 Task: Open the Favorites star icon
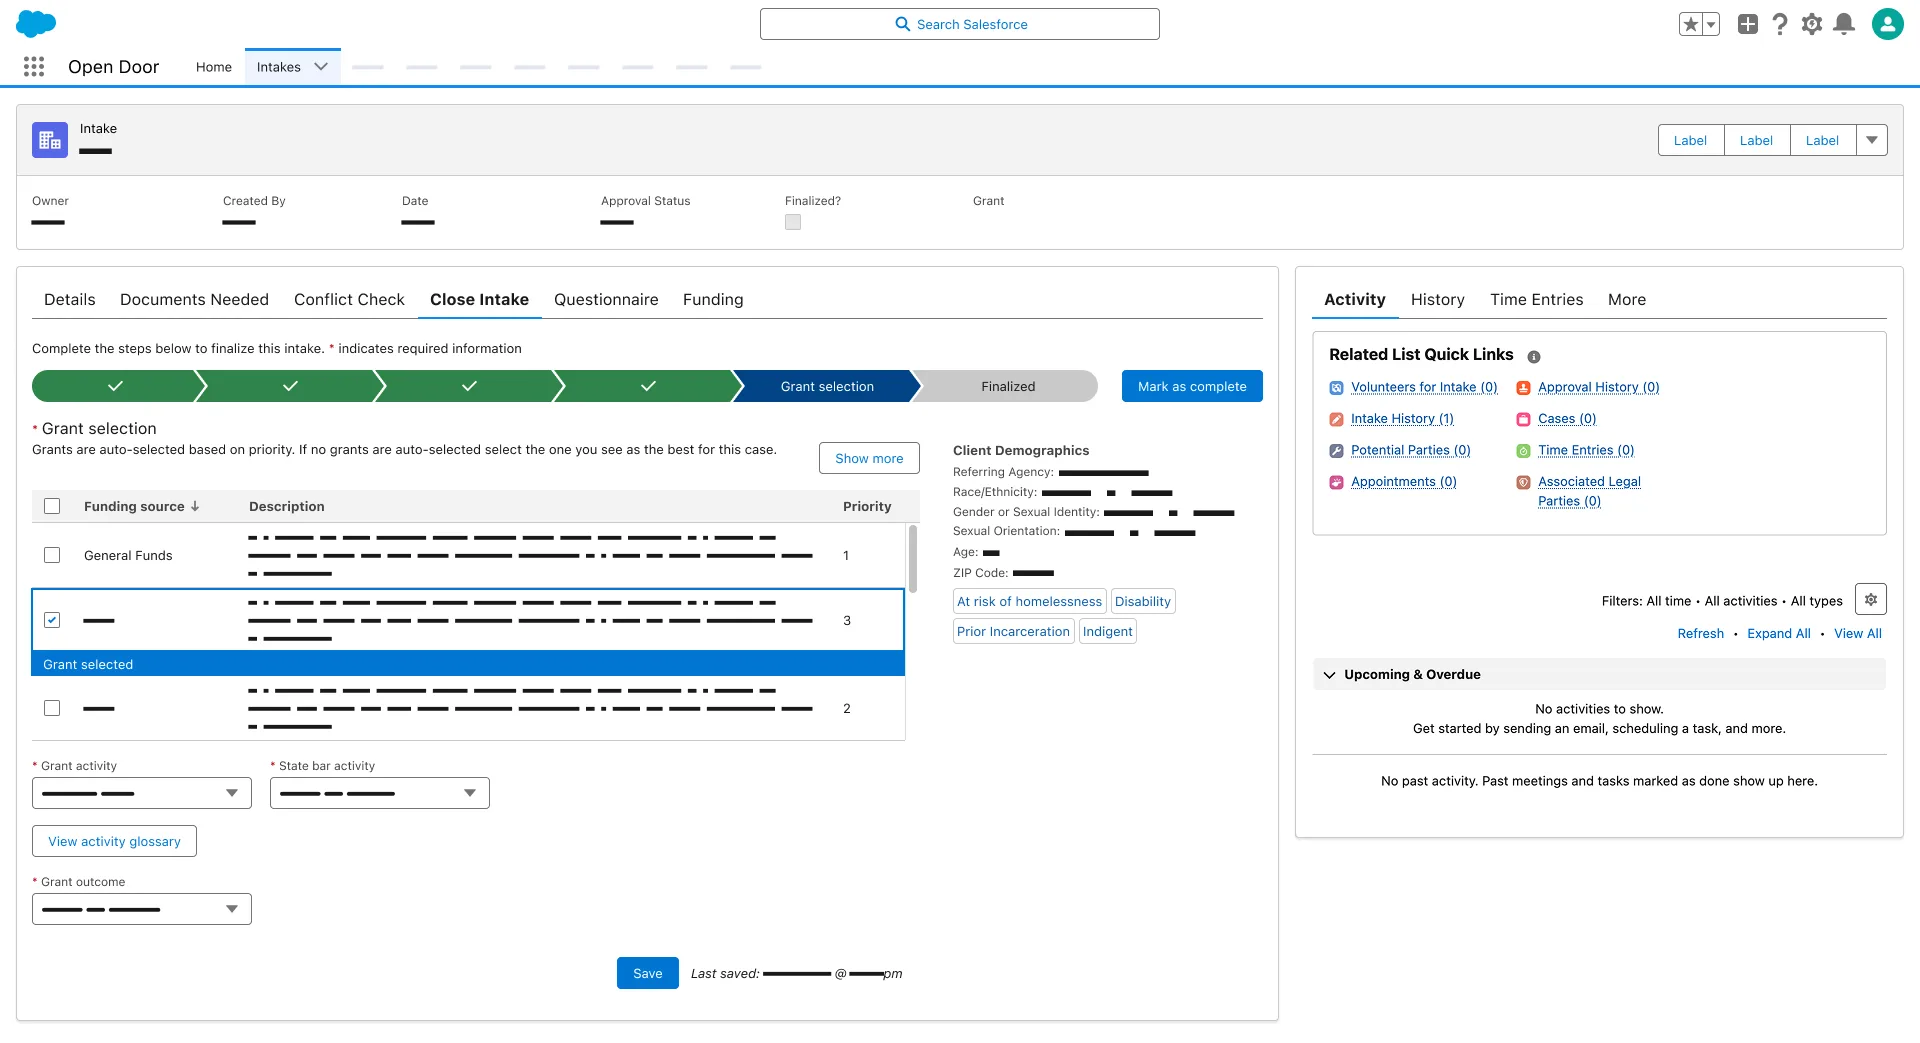[1690, 24]
